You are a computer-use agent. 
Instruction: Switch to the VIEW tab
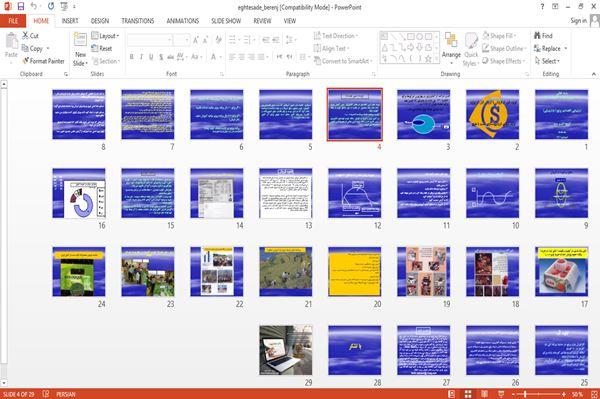click(290, 21)
